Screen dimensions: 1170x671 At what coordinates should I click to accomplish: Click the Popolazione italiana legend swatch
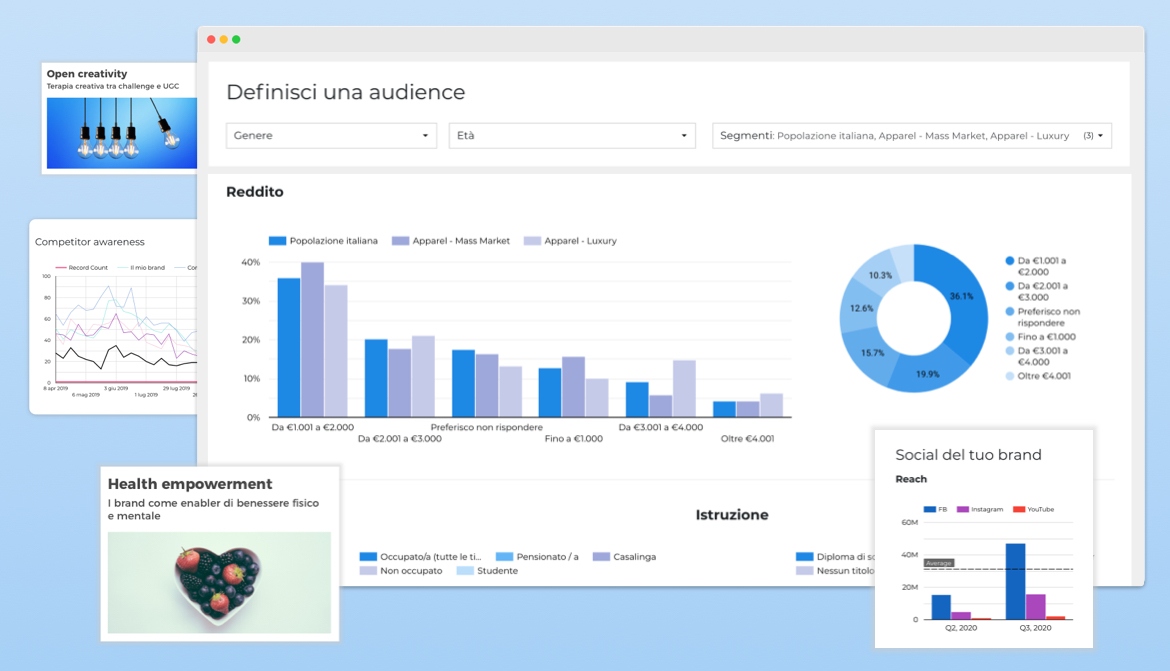coord(278,241)
